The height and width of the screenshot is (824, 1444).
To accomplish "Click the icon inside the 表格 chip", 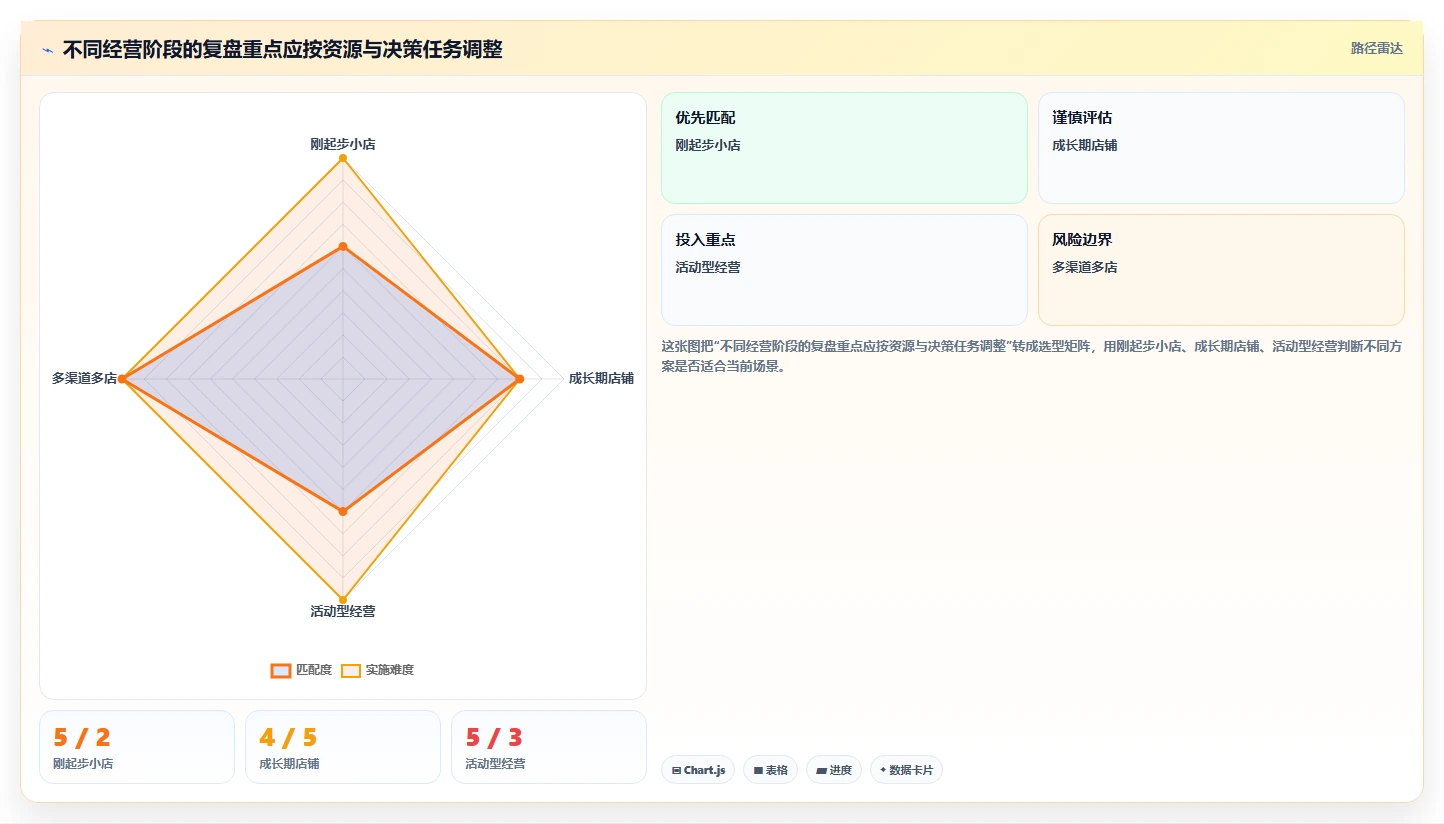I will (x=758, y=771).
